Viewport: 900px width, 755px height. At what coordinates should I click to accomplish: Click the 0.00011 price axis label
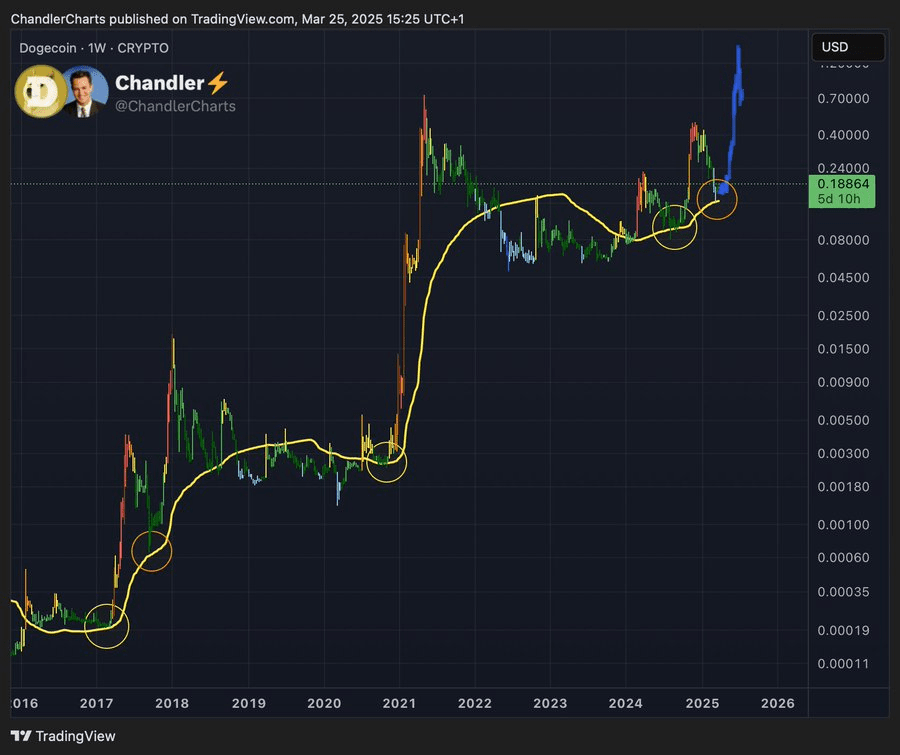[843, 664]
